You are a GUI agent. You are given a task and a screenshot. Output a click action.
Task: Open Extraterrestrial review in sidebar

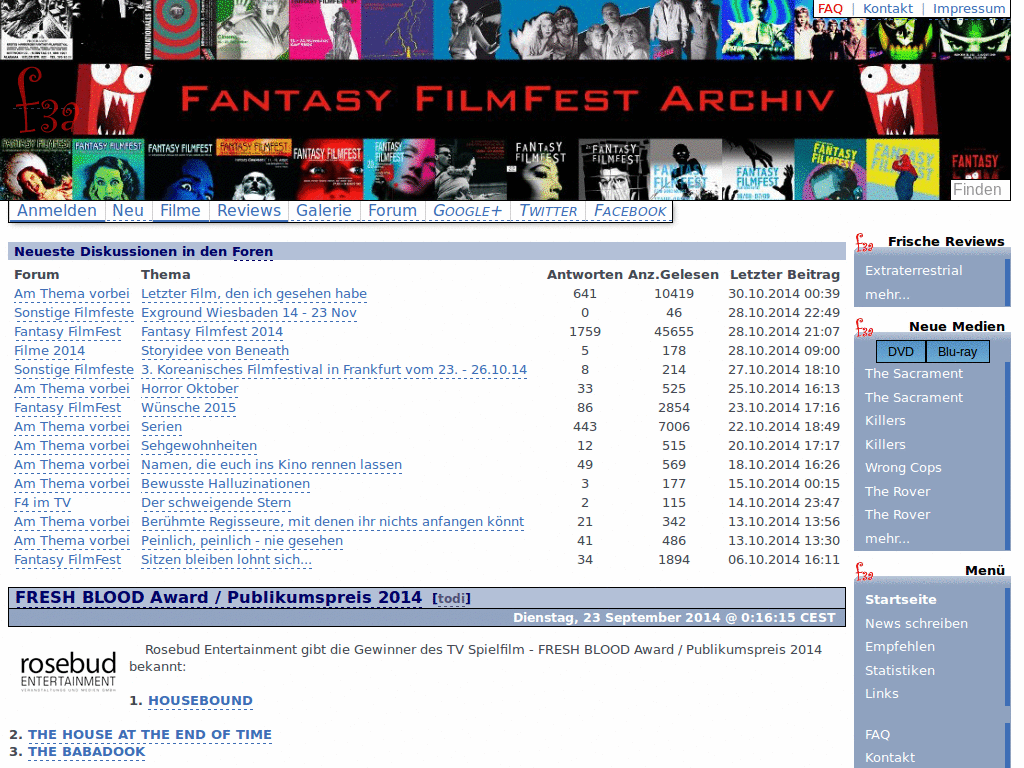tap(913, 270)
